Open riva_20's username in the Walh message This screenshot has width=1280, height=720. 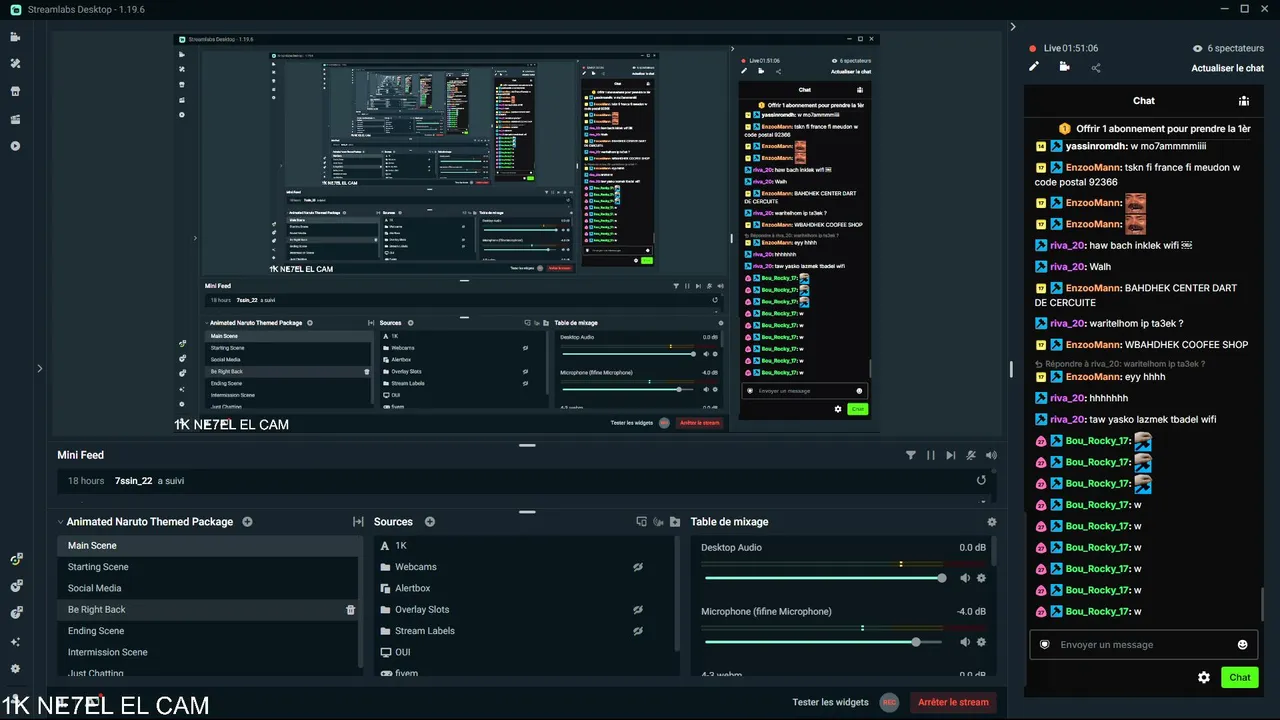[1067, 267]
